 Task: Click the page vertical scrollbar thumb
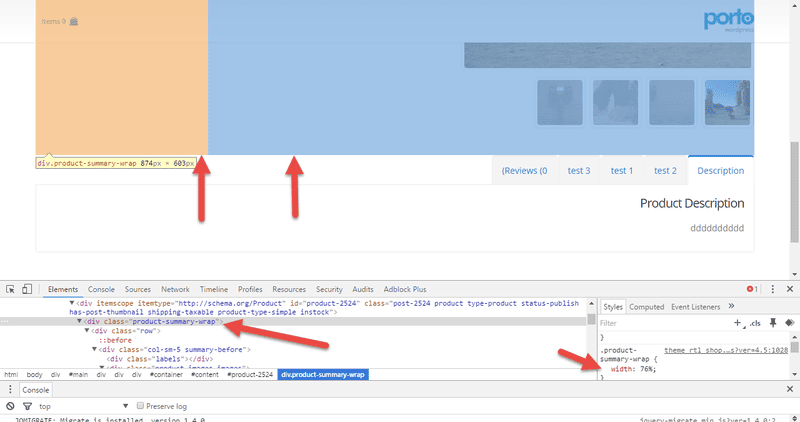click(794, 191)
